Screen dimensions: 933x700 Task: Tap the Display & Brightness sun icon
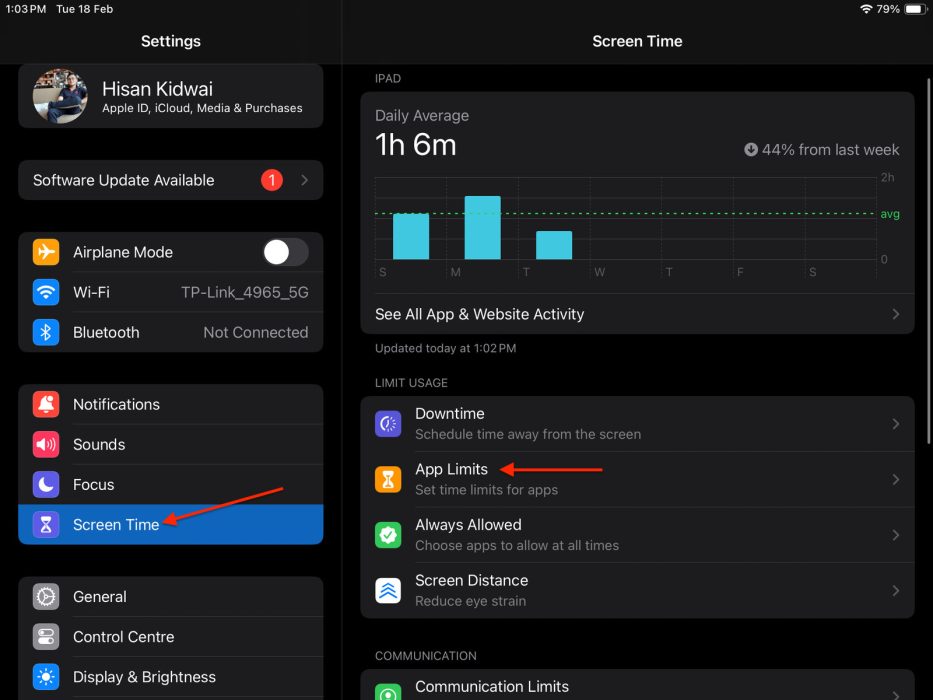(46, 677)
